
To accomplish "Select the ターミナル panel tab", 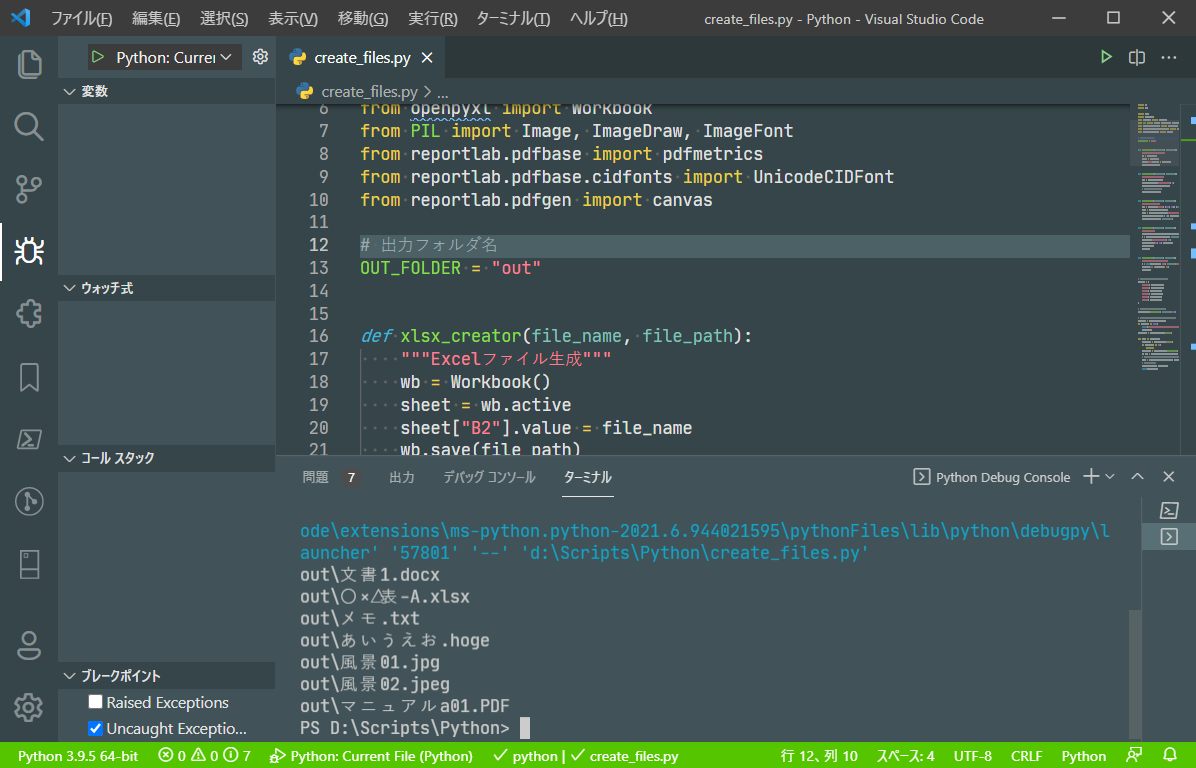I will [x=587, y=477].
